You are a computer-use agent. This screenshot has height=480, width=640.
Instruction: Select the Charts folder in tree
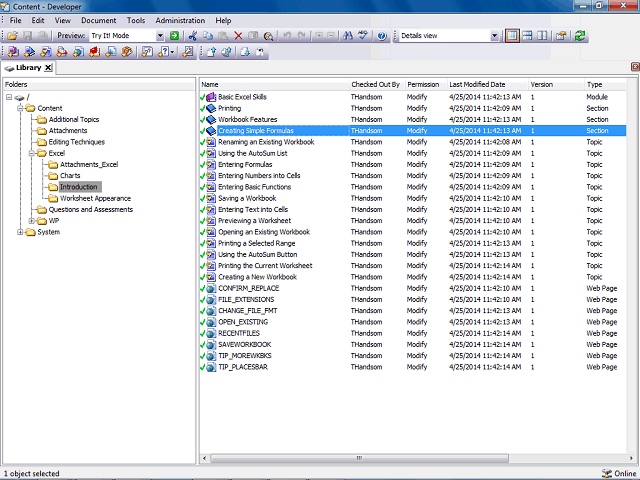click(70, 176)
